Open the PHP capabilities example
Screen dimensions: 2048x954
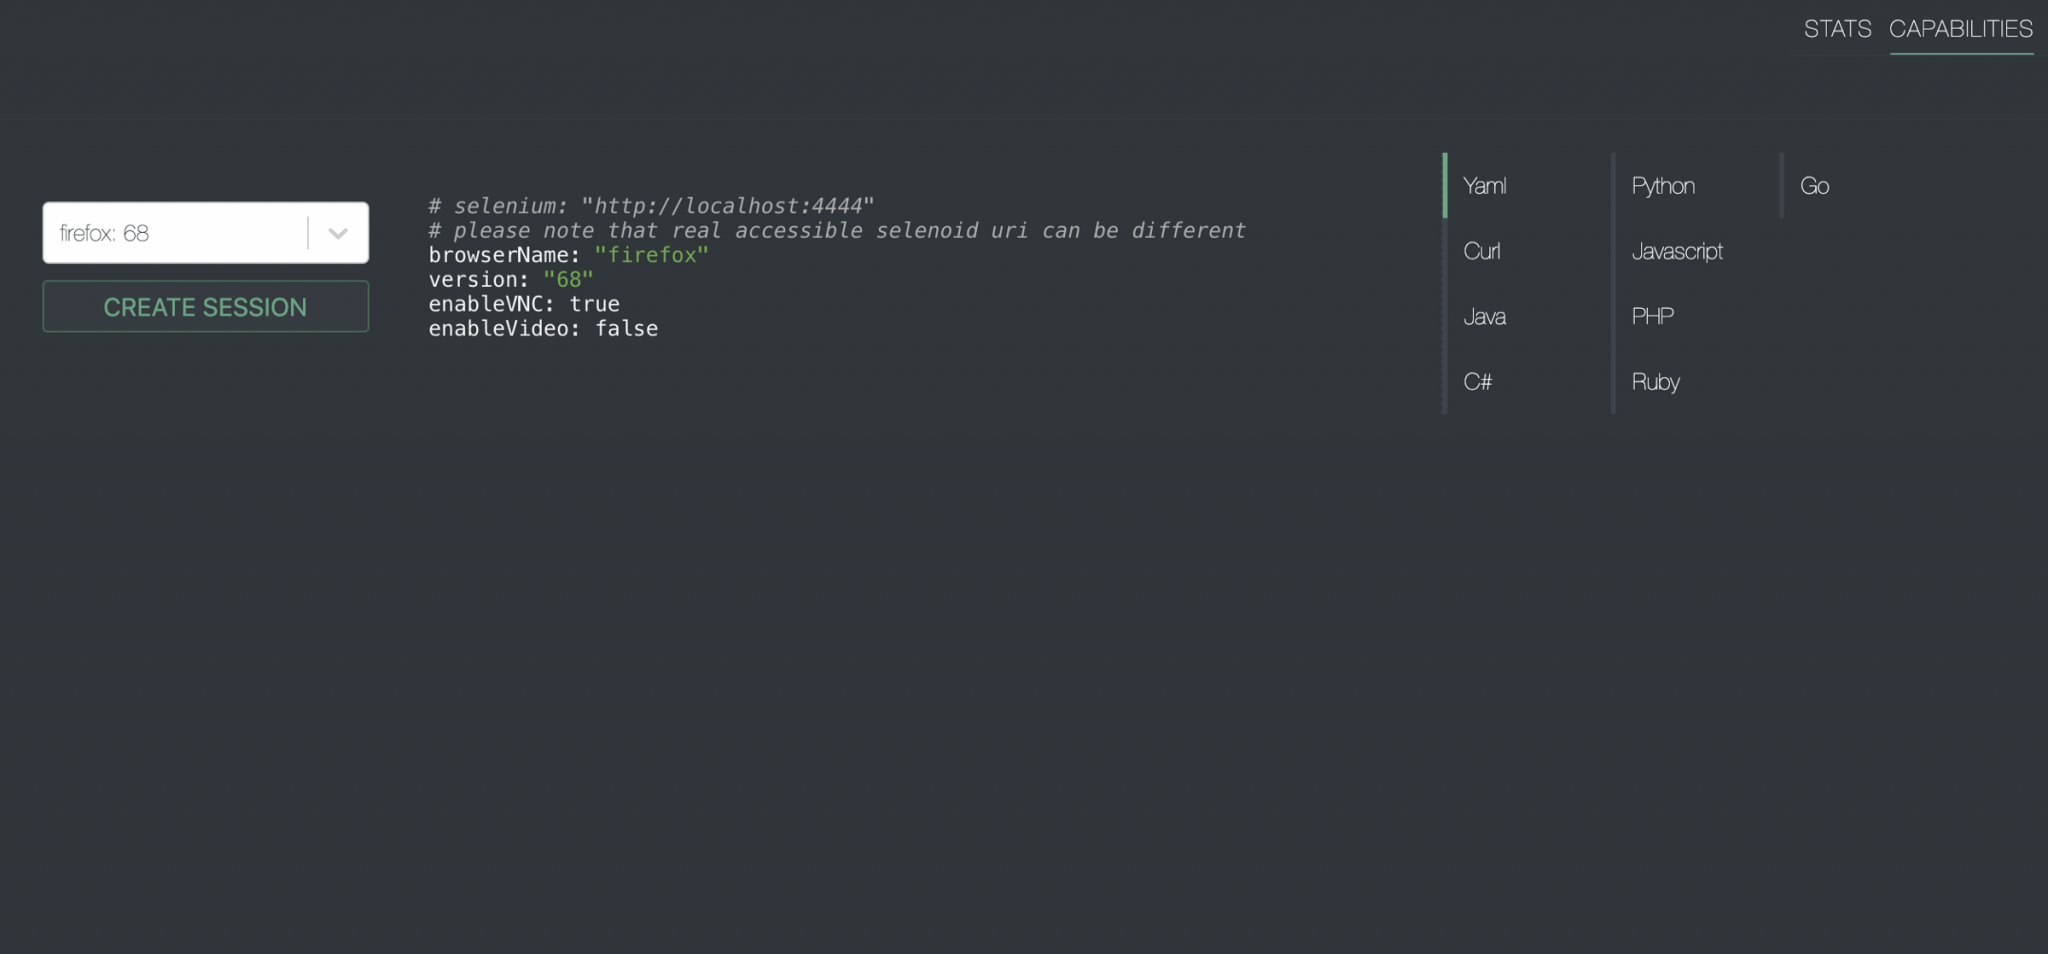coord(1651,316)
